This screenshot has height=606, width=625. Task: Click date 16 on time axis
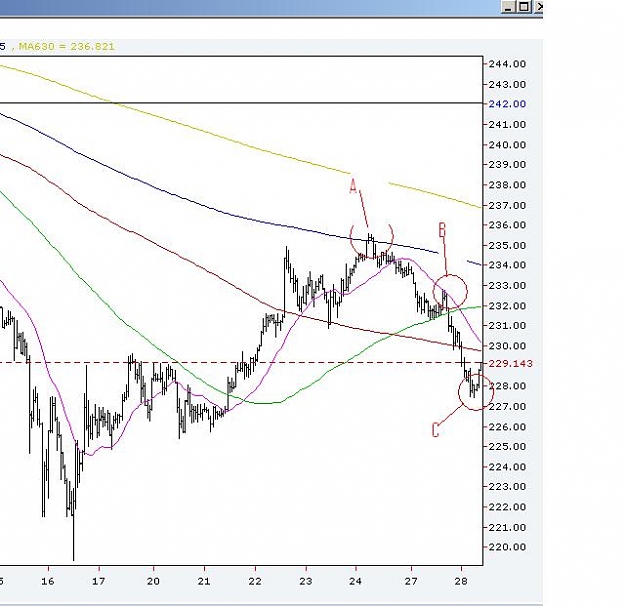click(x=48, y=581)
